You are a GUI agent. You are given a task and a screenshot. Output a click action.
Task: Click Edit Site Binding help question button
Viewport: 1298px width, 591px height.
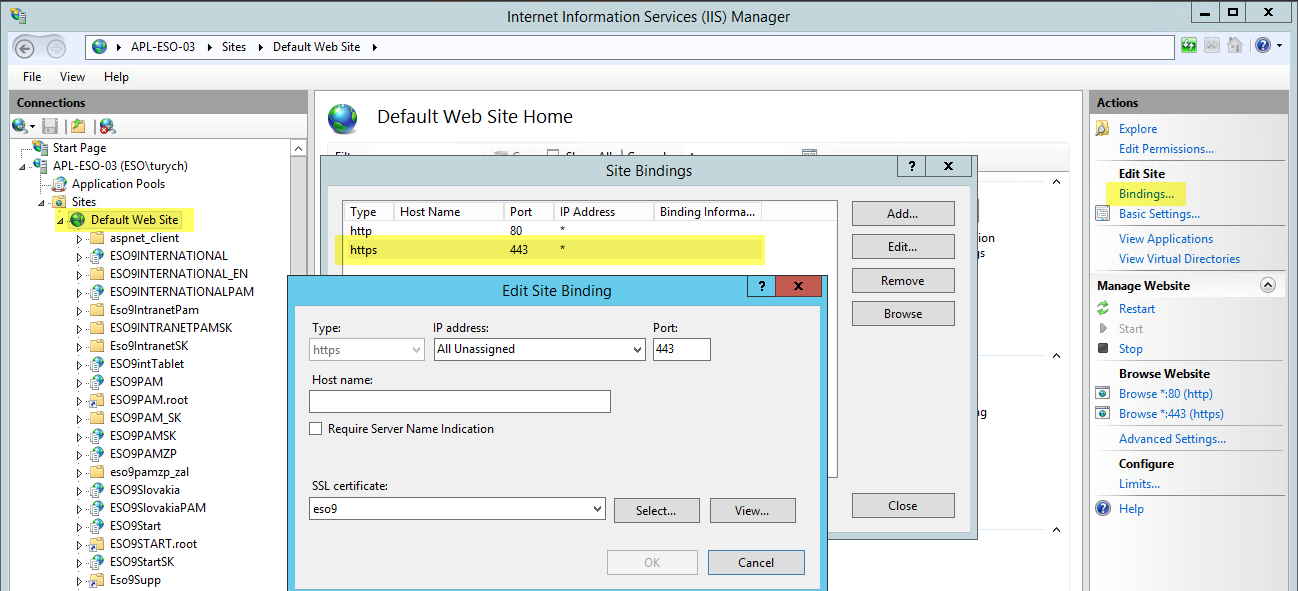point(761,287)
